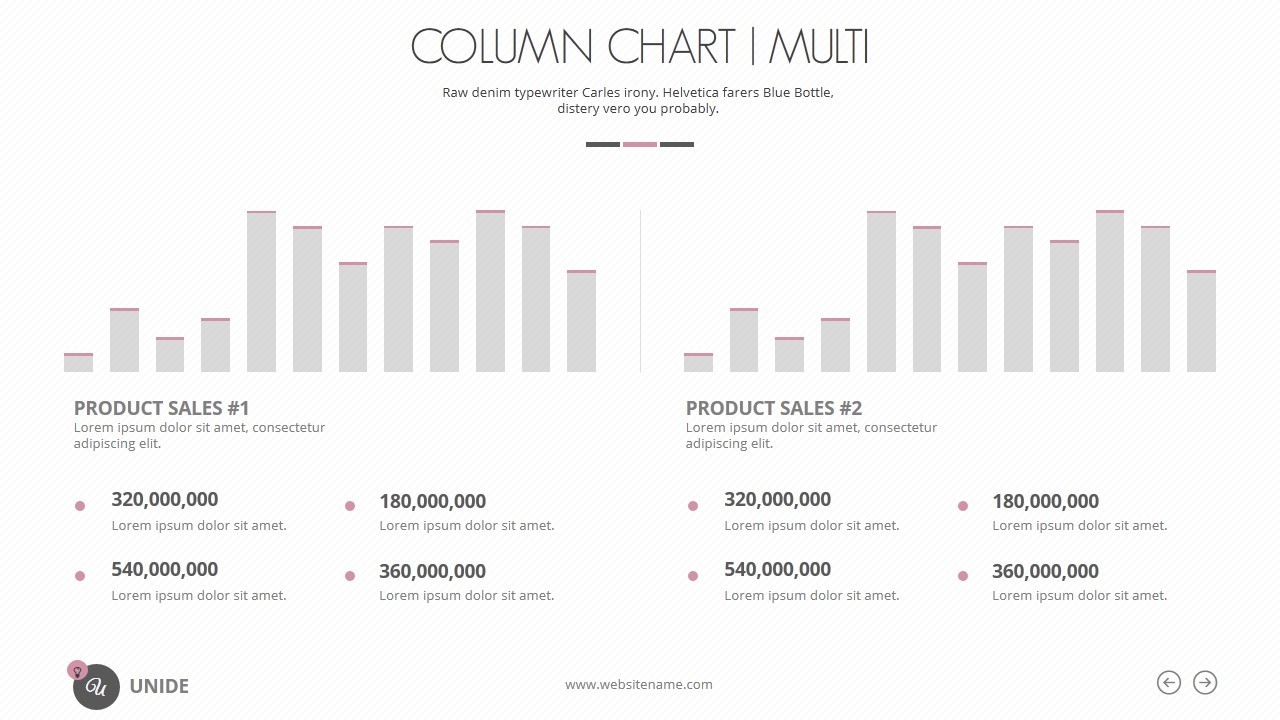Select the PRODUCT SALES #1 heading
Screen dimensions: 1280x720
point(161,408)
